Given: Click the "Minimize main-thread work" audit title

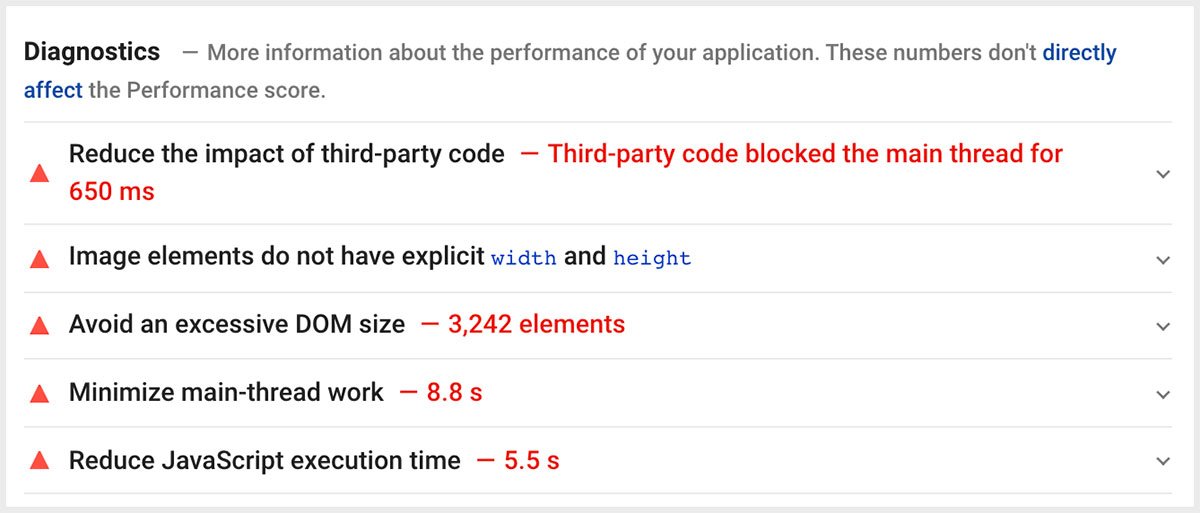Looking at the screenshot, I should pos(226,392).
